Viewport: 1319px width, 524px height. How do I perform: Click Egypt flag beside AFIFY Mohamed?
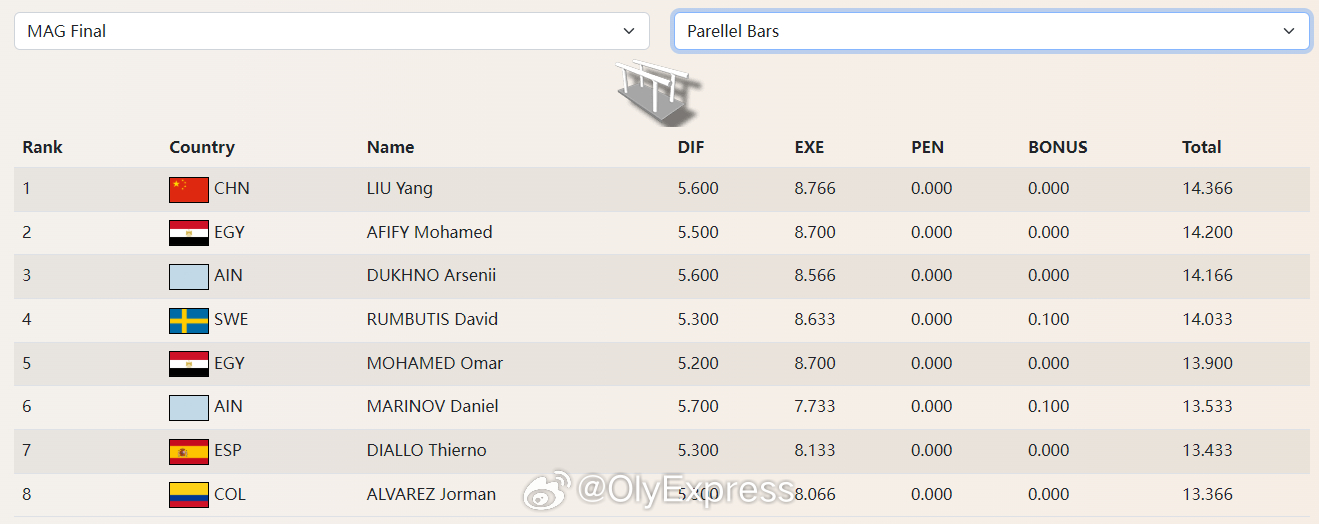pyautogui.click(x=189, y=233)
